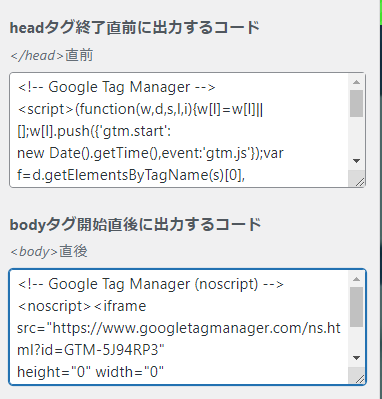382x399 pixels.
Task: Click the body code textarea scrollbar thumb
Action: pyautogui.click(x=356, y=307)
